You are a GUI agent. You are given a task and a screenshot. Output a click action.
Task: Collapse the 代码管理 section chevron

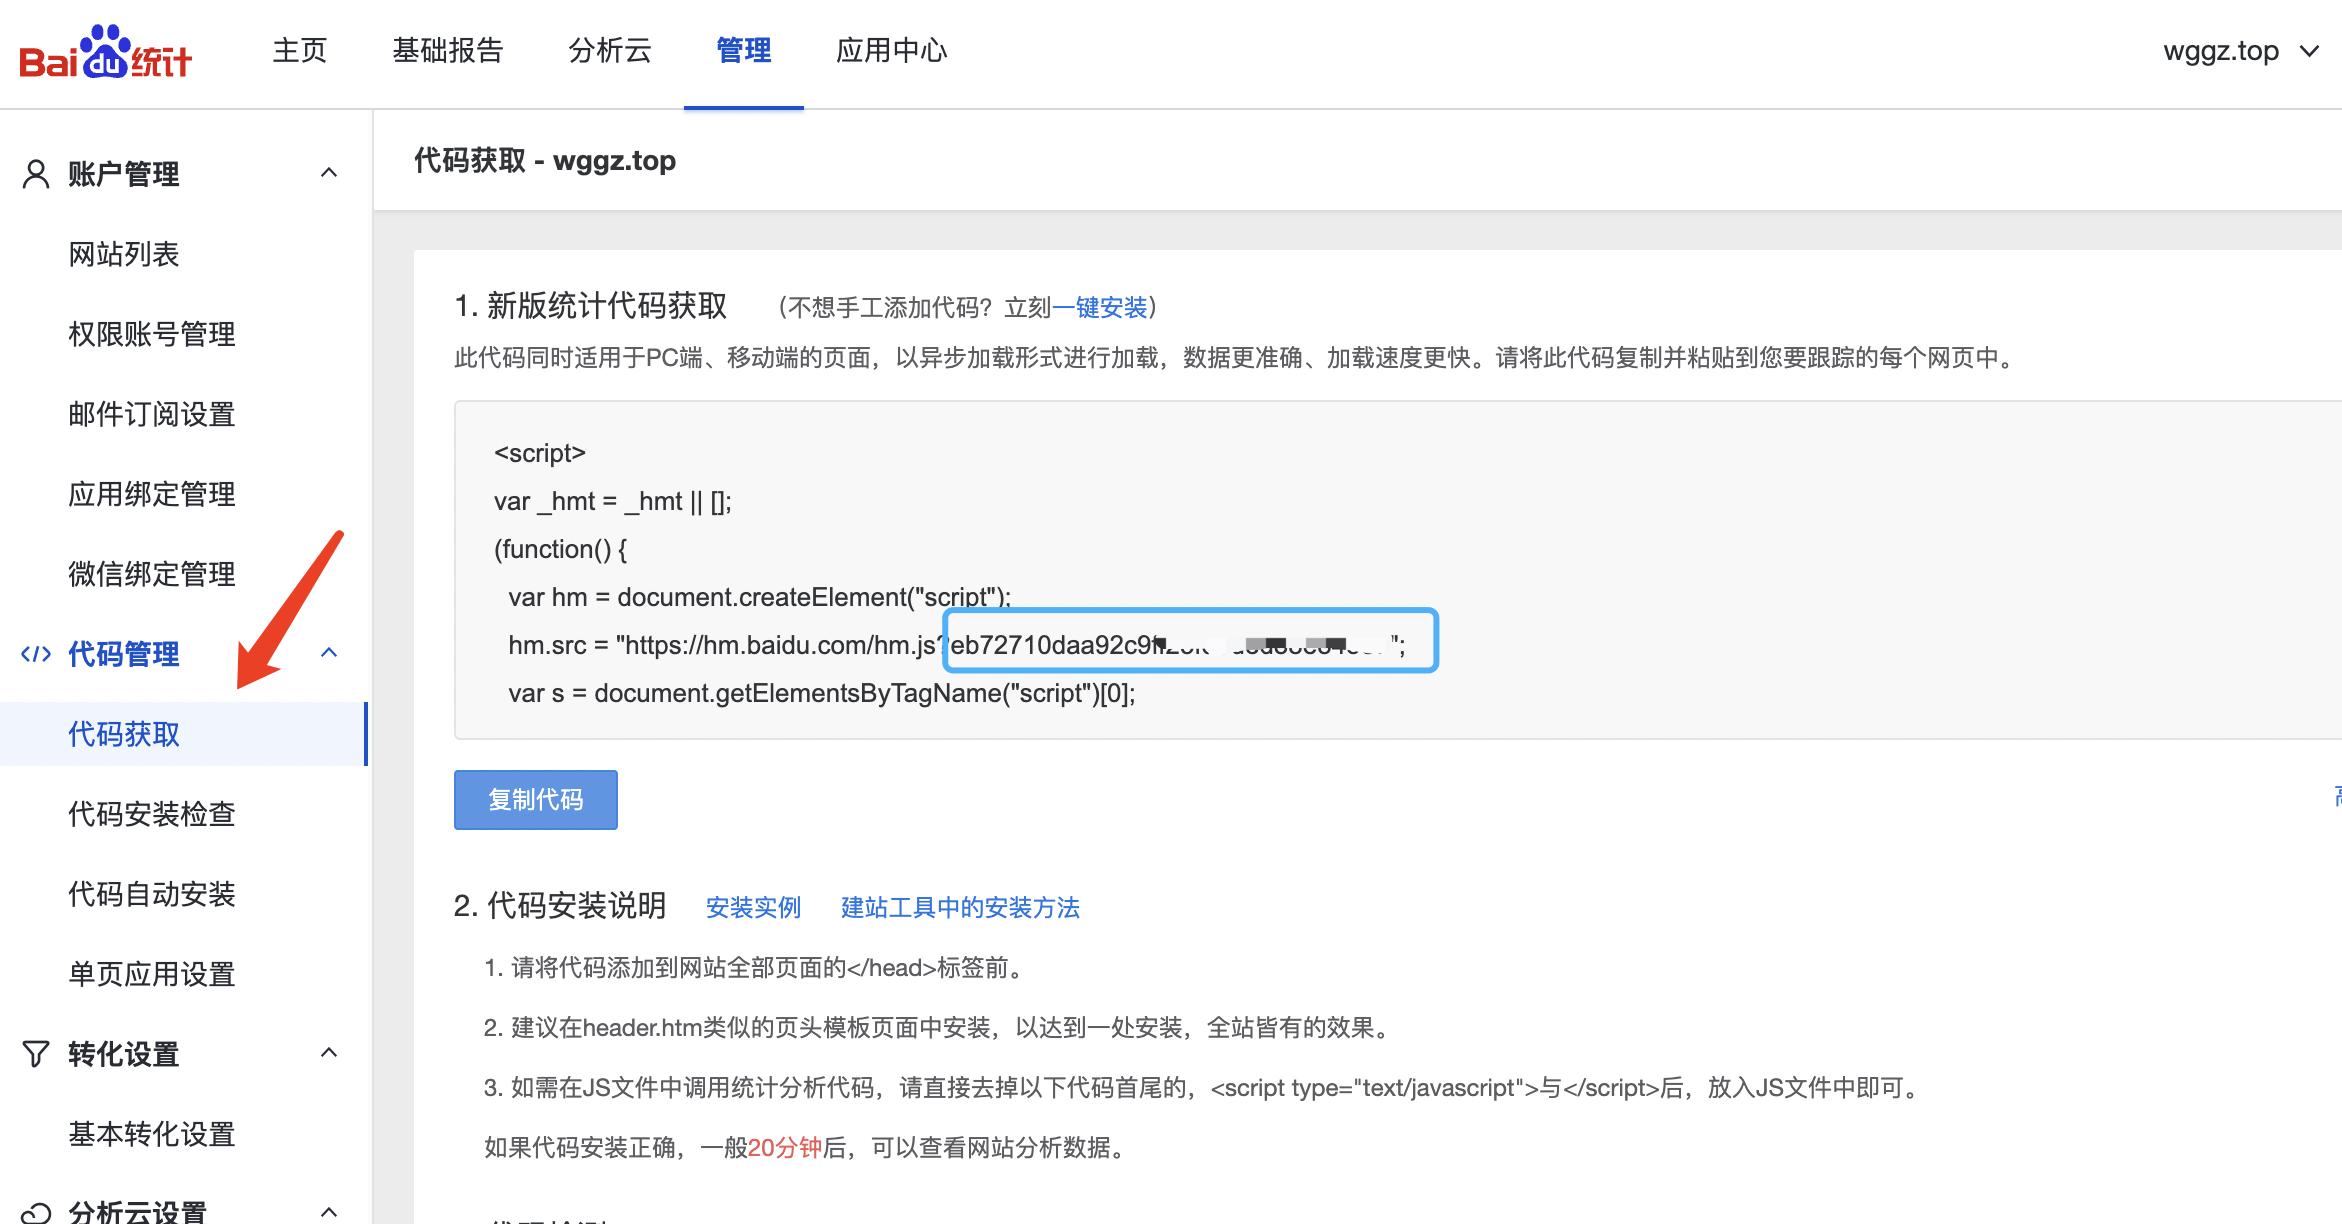point(329,653)
